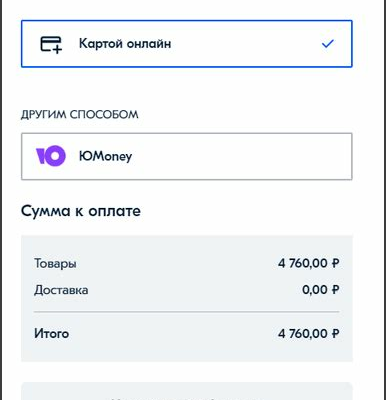Screen dimensions: 386x400
Task: Click the Доставка amount 0,00 ₽
Action: point(321,290)
